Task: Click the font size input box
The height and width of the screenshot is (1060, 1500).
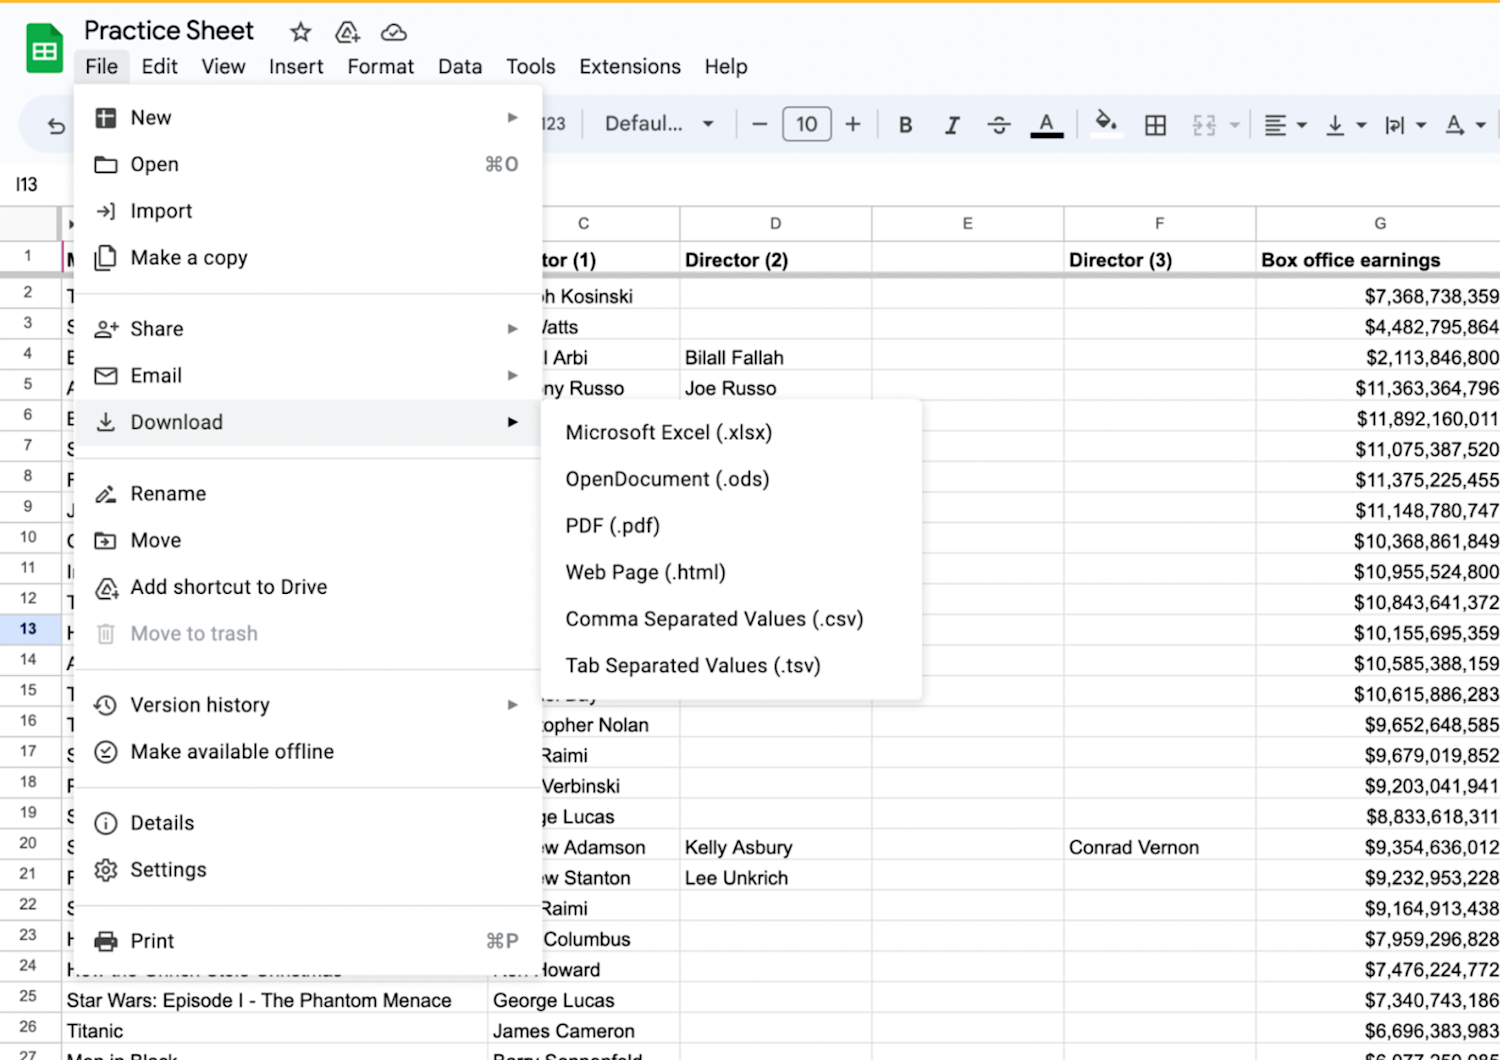Action: tap(807, 124)
